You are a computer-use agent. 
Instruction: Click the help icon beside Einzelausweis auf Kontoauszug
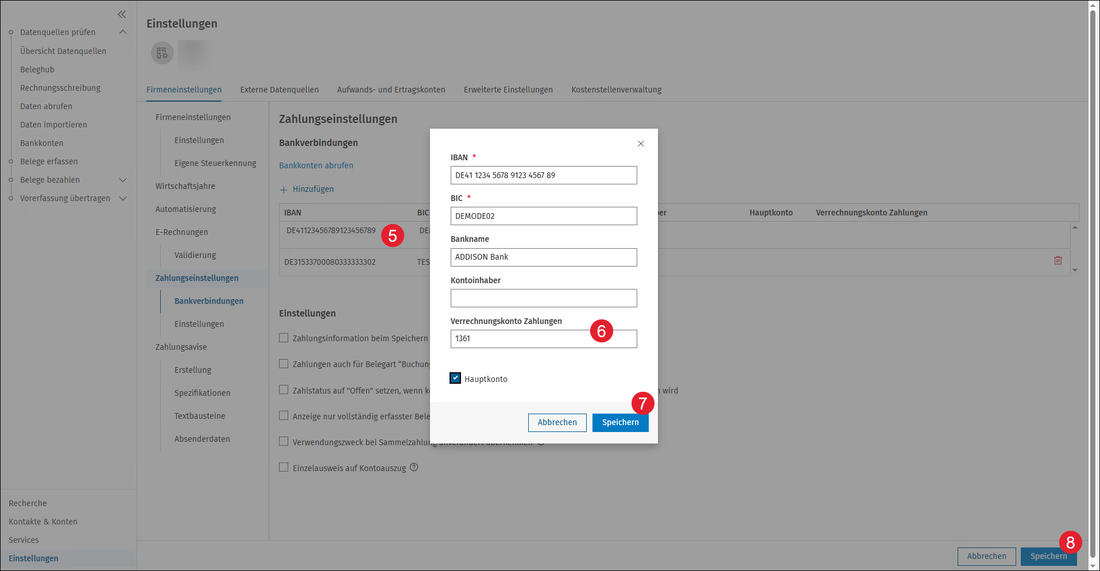point(414,467)
